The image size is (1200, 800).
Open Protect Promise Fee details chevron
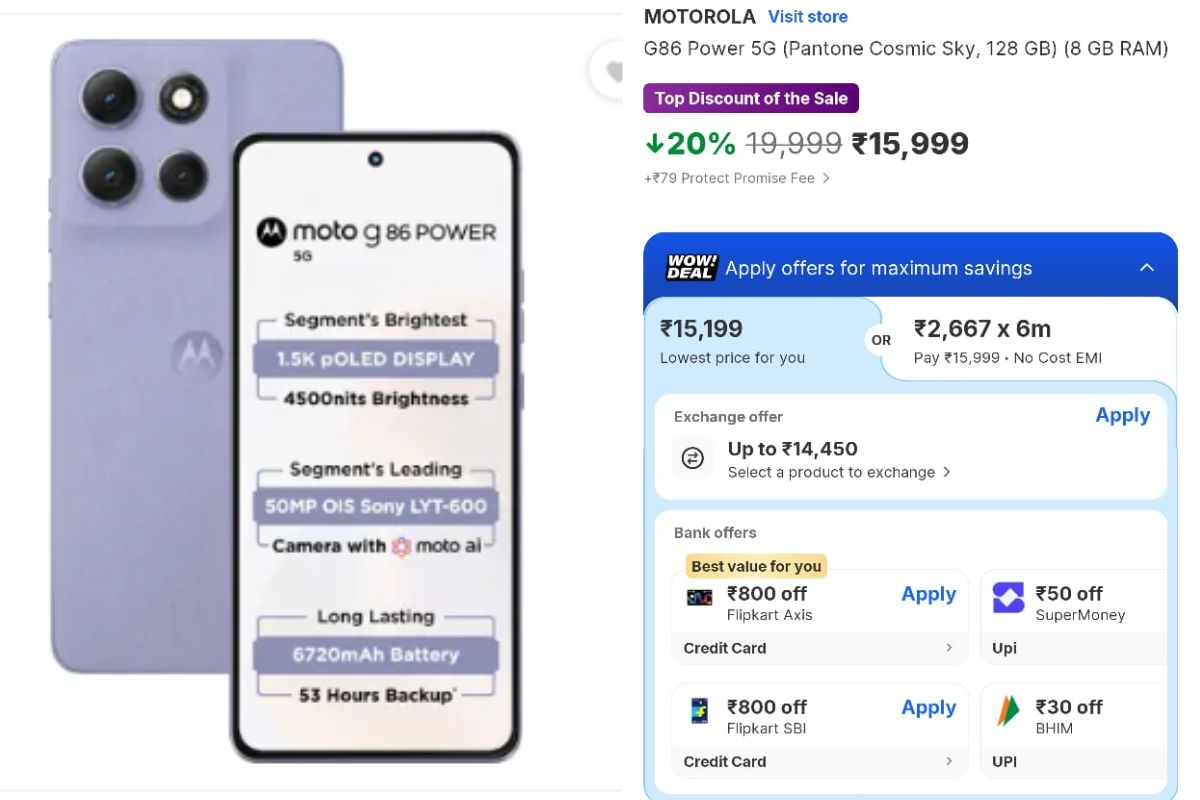(x=826, y=179)
